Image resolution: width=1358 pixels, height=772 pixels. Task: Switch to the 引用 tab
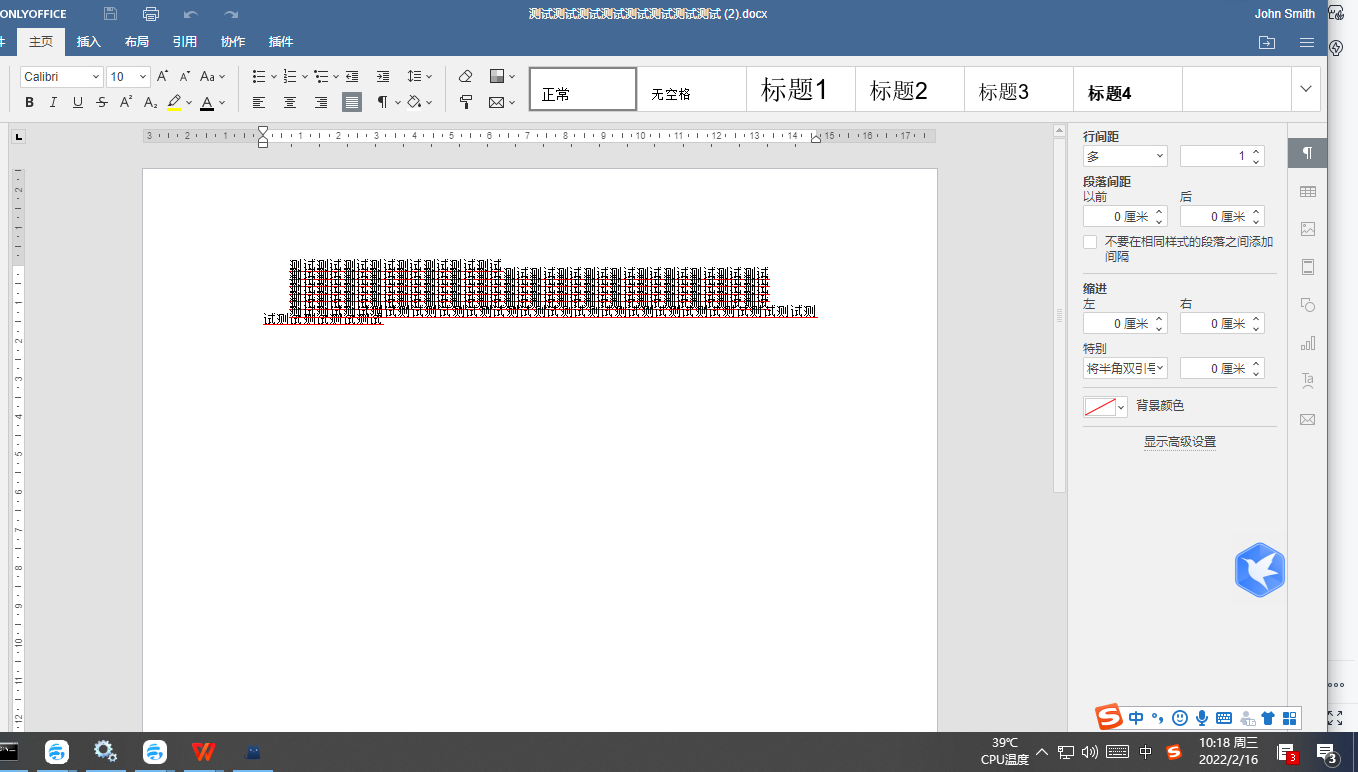[185, 42]
